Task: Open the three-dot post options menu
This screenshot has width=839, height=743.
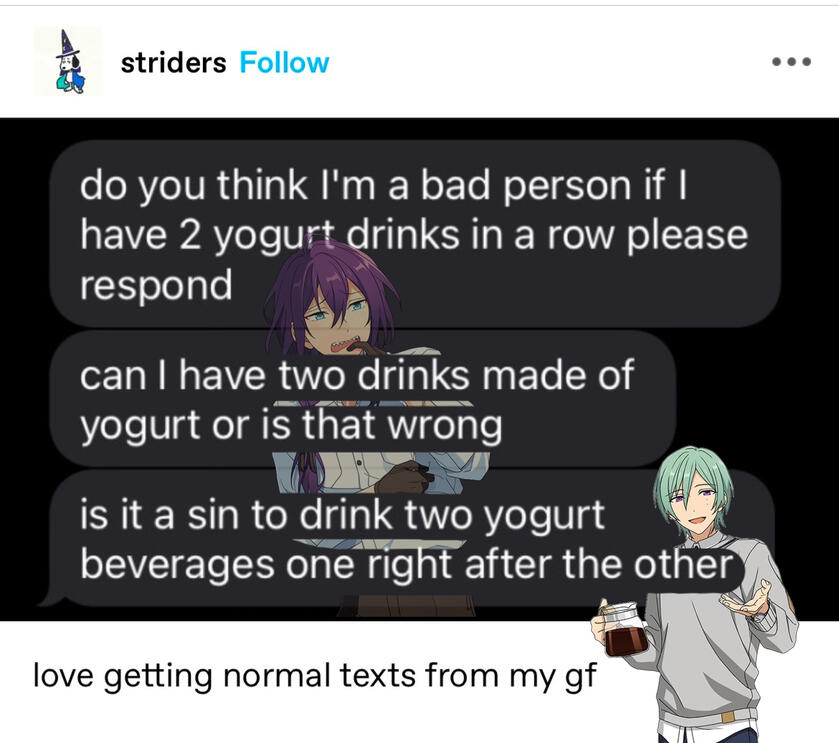Action: (791, 62)
